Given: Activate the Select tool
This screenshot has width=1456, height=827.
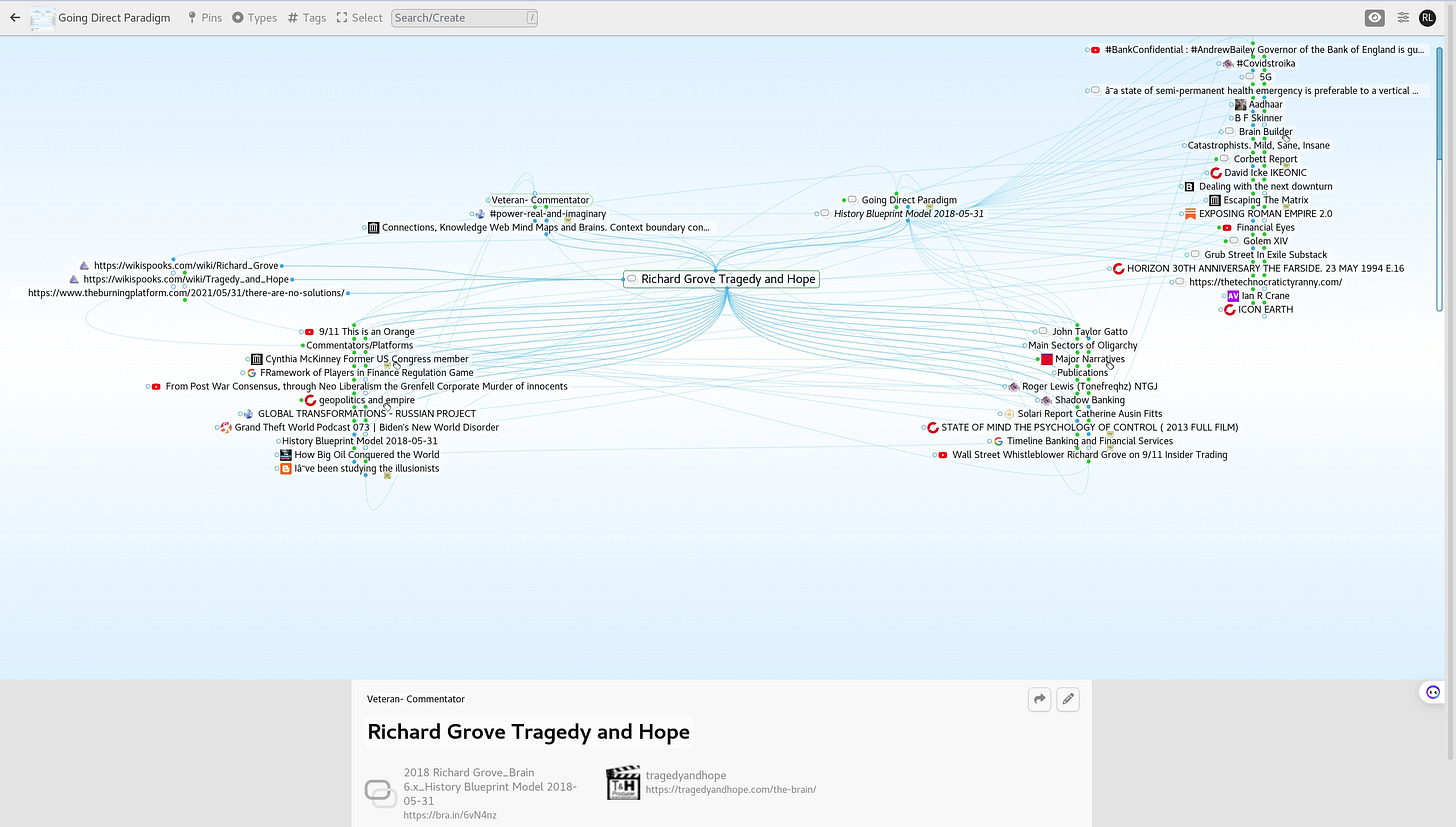Looking at the screenshot, I should pyautogui.click(x=360, y=17).
